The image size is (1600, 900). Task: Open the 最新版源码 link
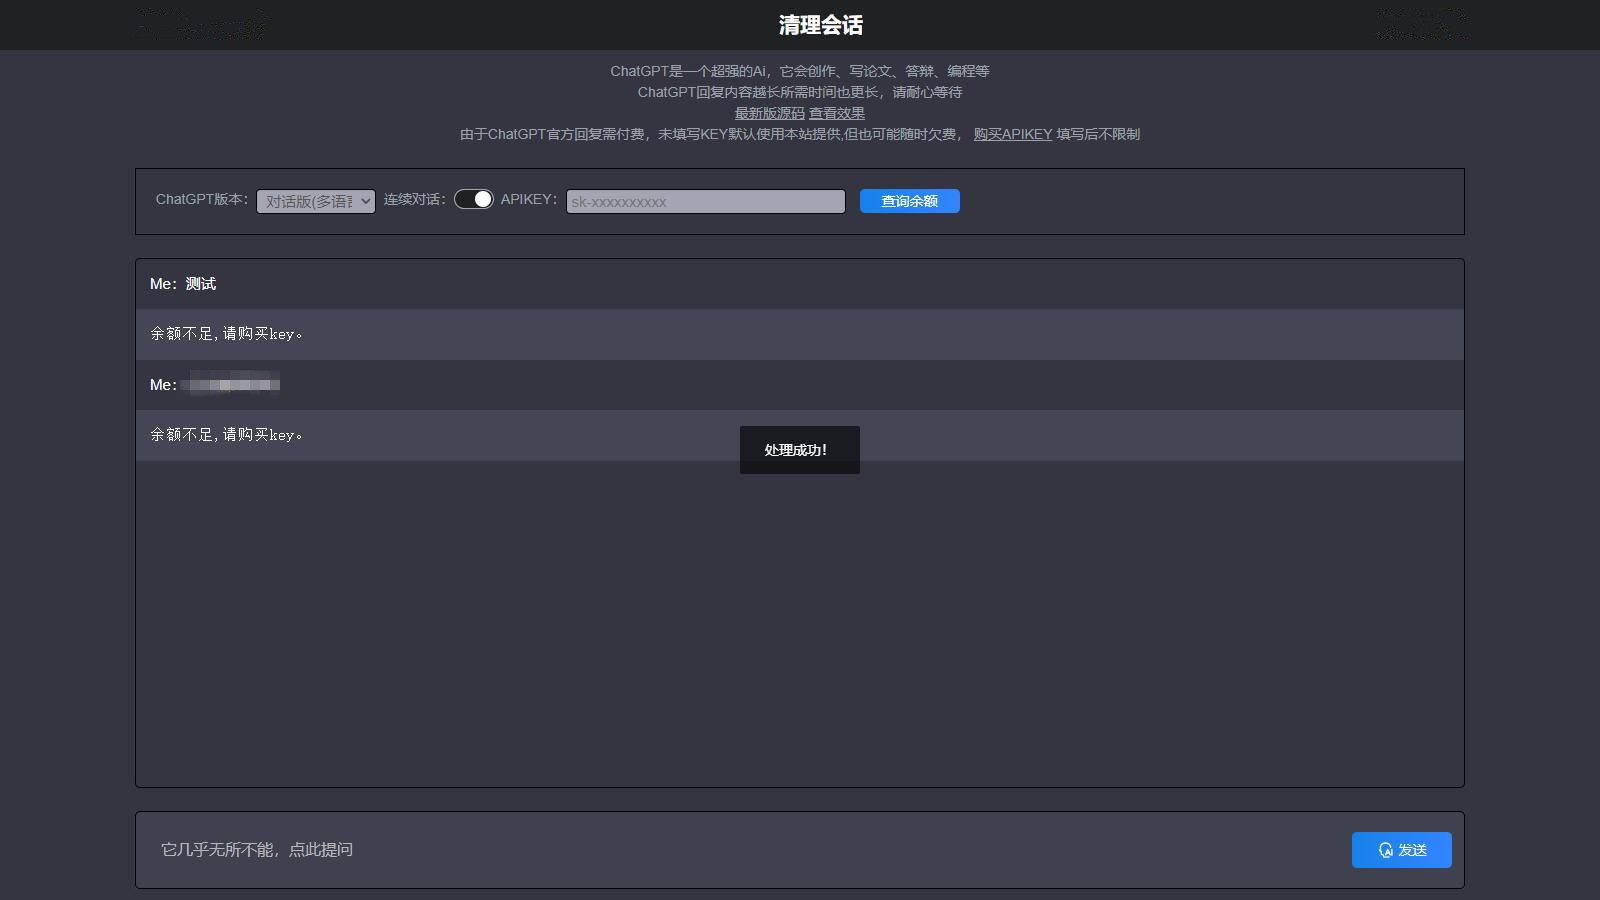[x=769, y=113]
